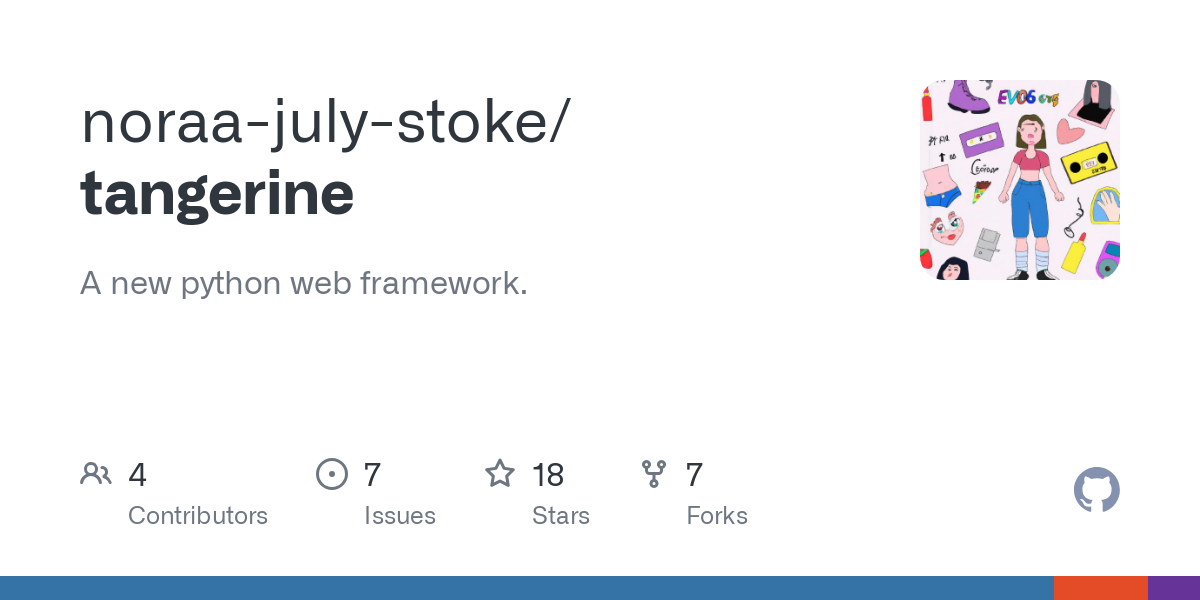1200x600 pixels.
Task: Click the purple segment of the language bar
Action: click(1174, 588)
